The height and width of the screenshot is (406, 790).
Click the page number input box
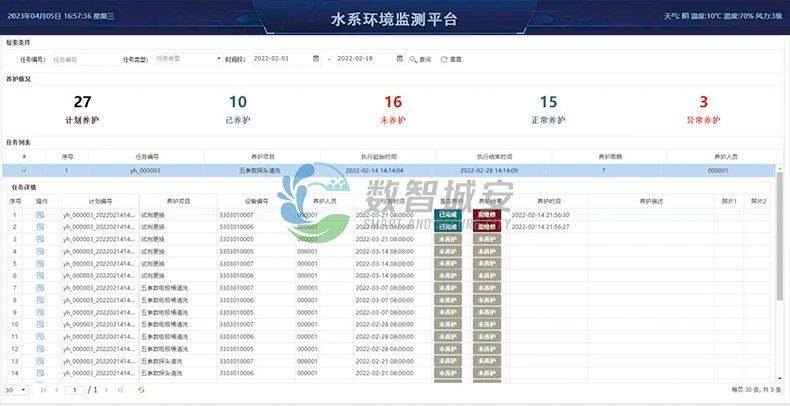tap(74, 389)
